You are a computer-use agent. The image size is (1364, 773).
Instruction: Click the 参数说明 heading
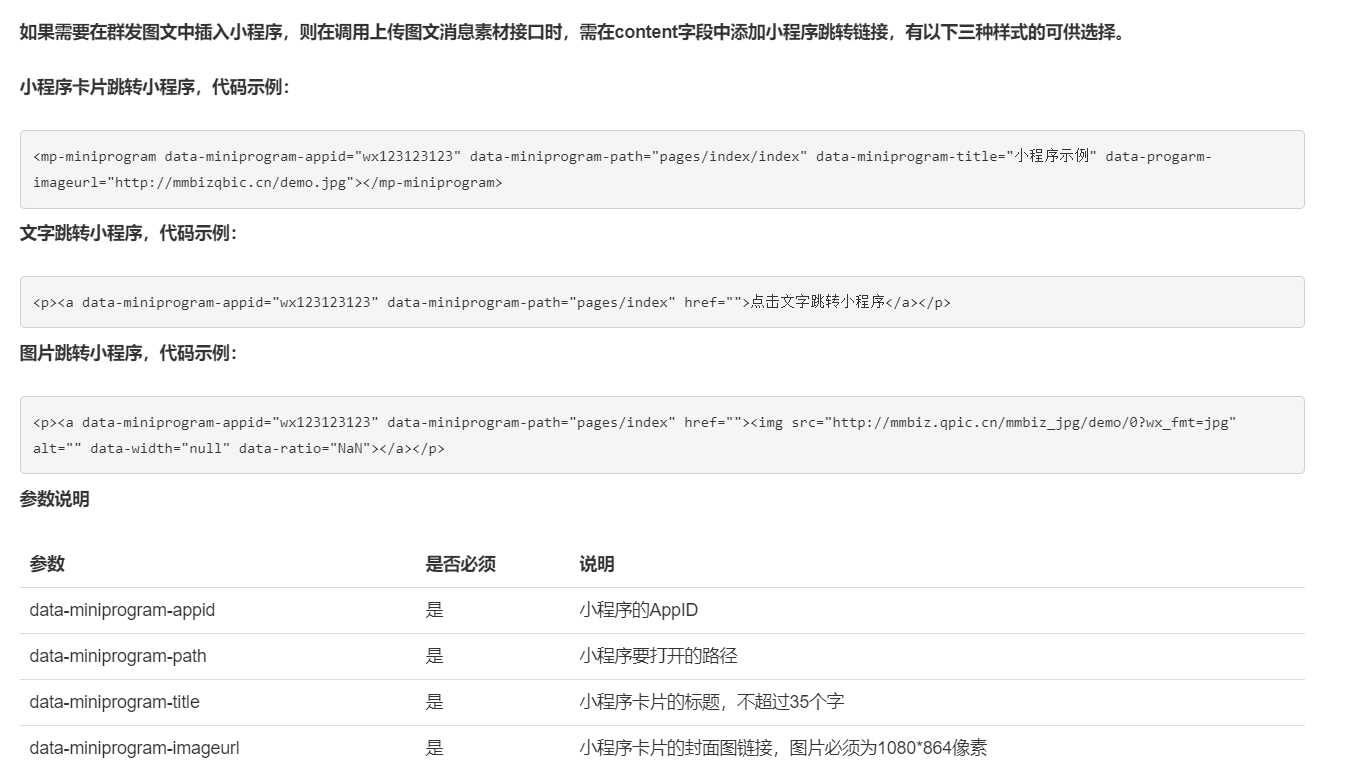tap(55, 499)
